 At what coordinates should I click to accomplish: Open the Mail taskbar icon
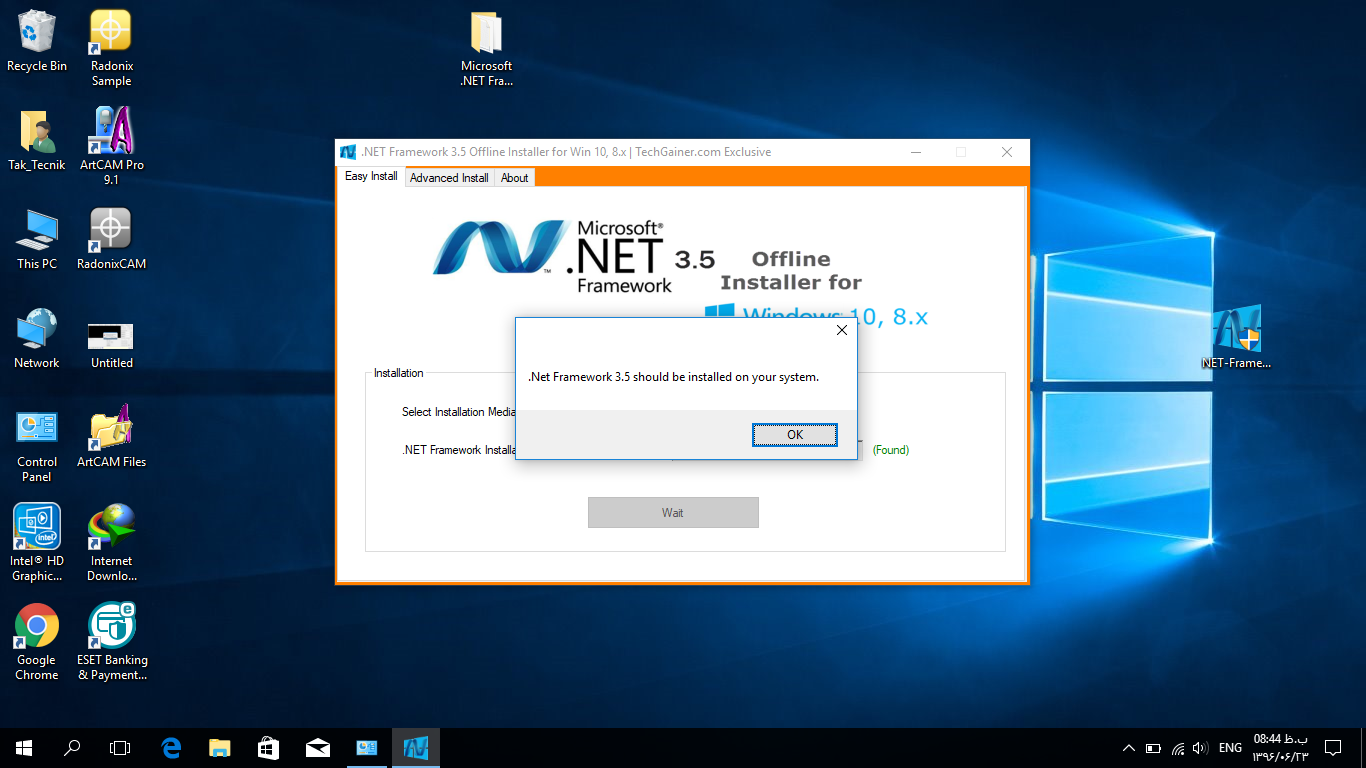coord(317,747)
